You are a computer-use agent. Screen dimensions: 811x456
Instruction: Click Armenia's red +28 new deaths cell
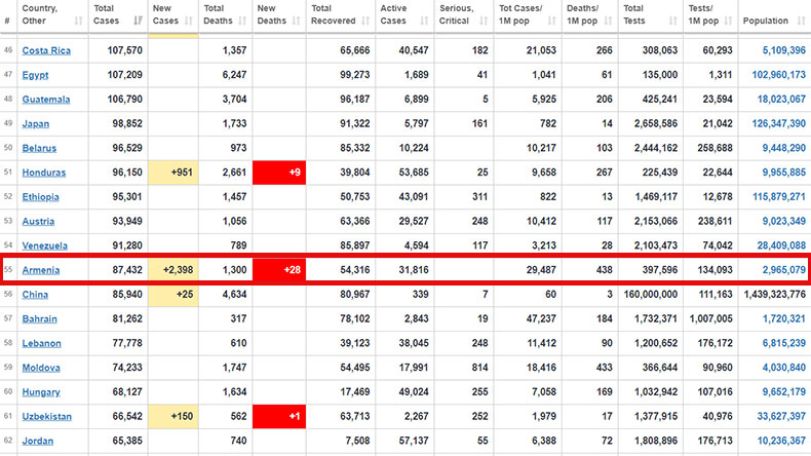(279, 270)
